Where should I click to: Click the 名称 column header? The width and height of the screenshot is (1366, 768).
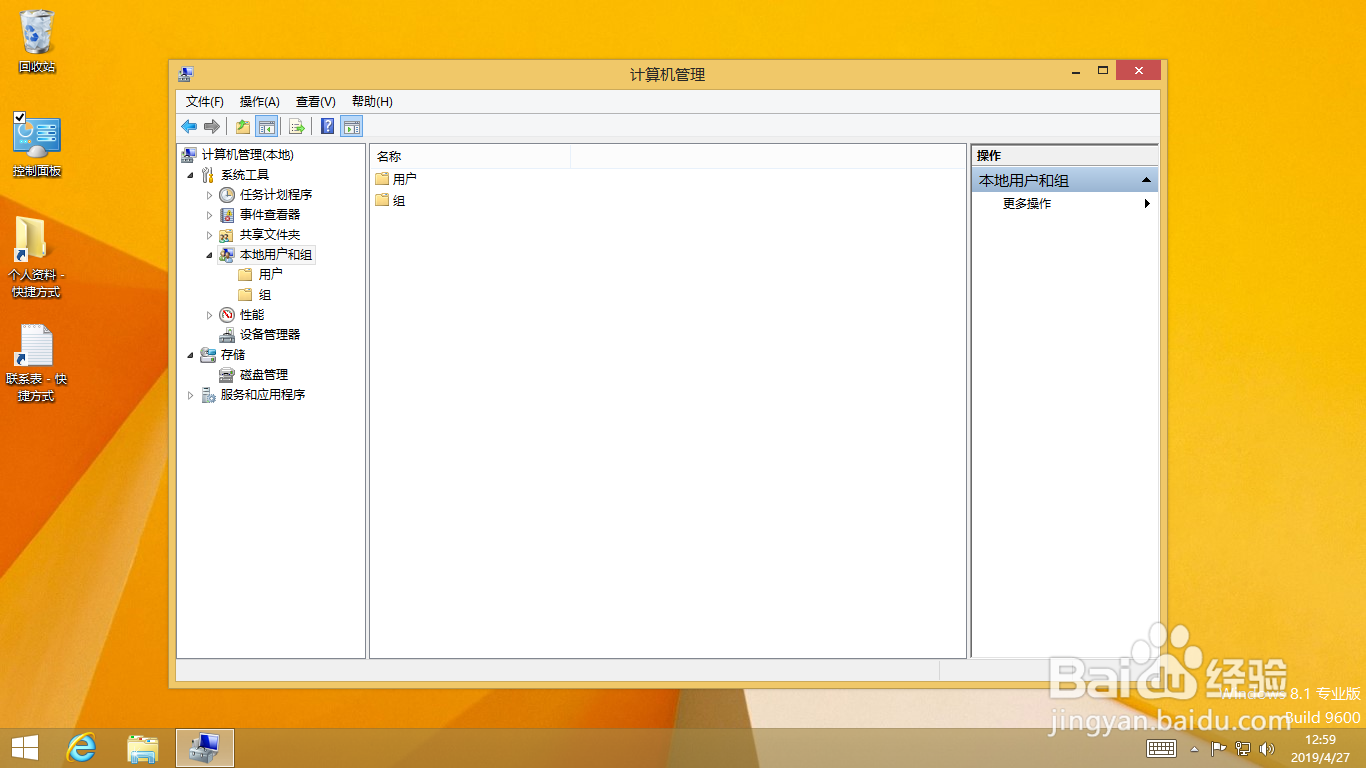(x=470, y=156)
